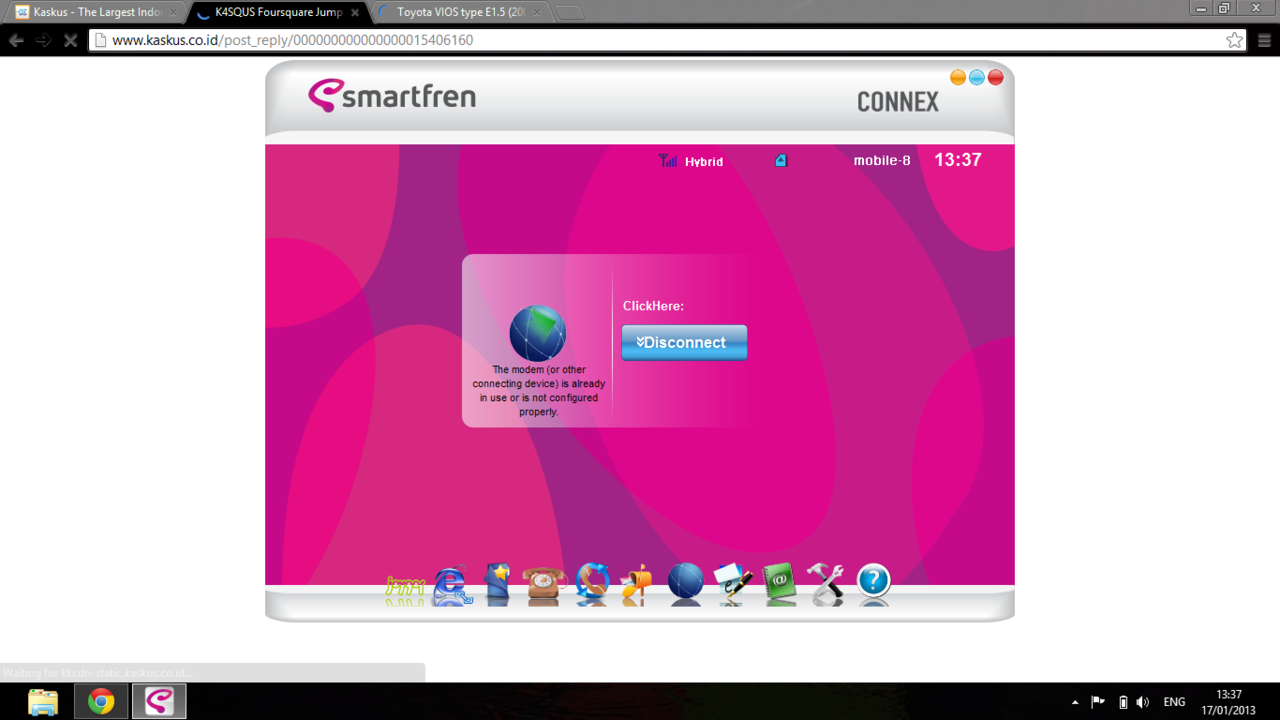Click the CONNEX title text
The width and height of the screenshot is (1280, 720).
point(898,102)
